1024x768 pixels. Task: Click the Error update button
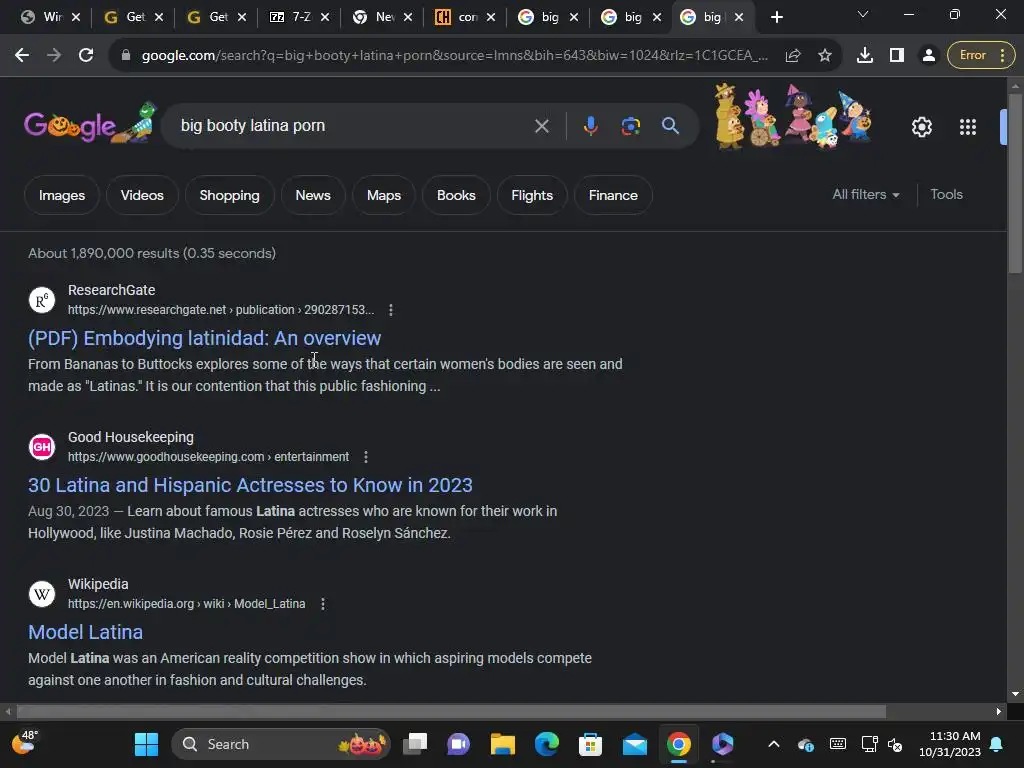981,56
